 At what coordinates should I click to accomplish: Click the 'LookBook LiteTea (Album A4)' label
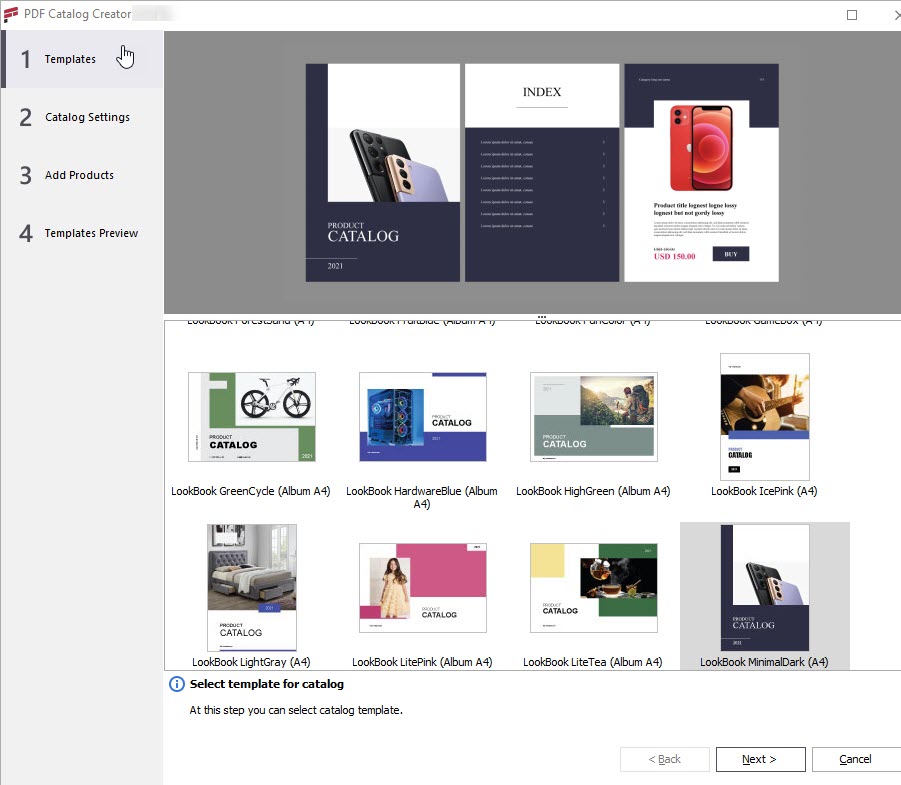tap(592, 662)
